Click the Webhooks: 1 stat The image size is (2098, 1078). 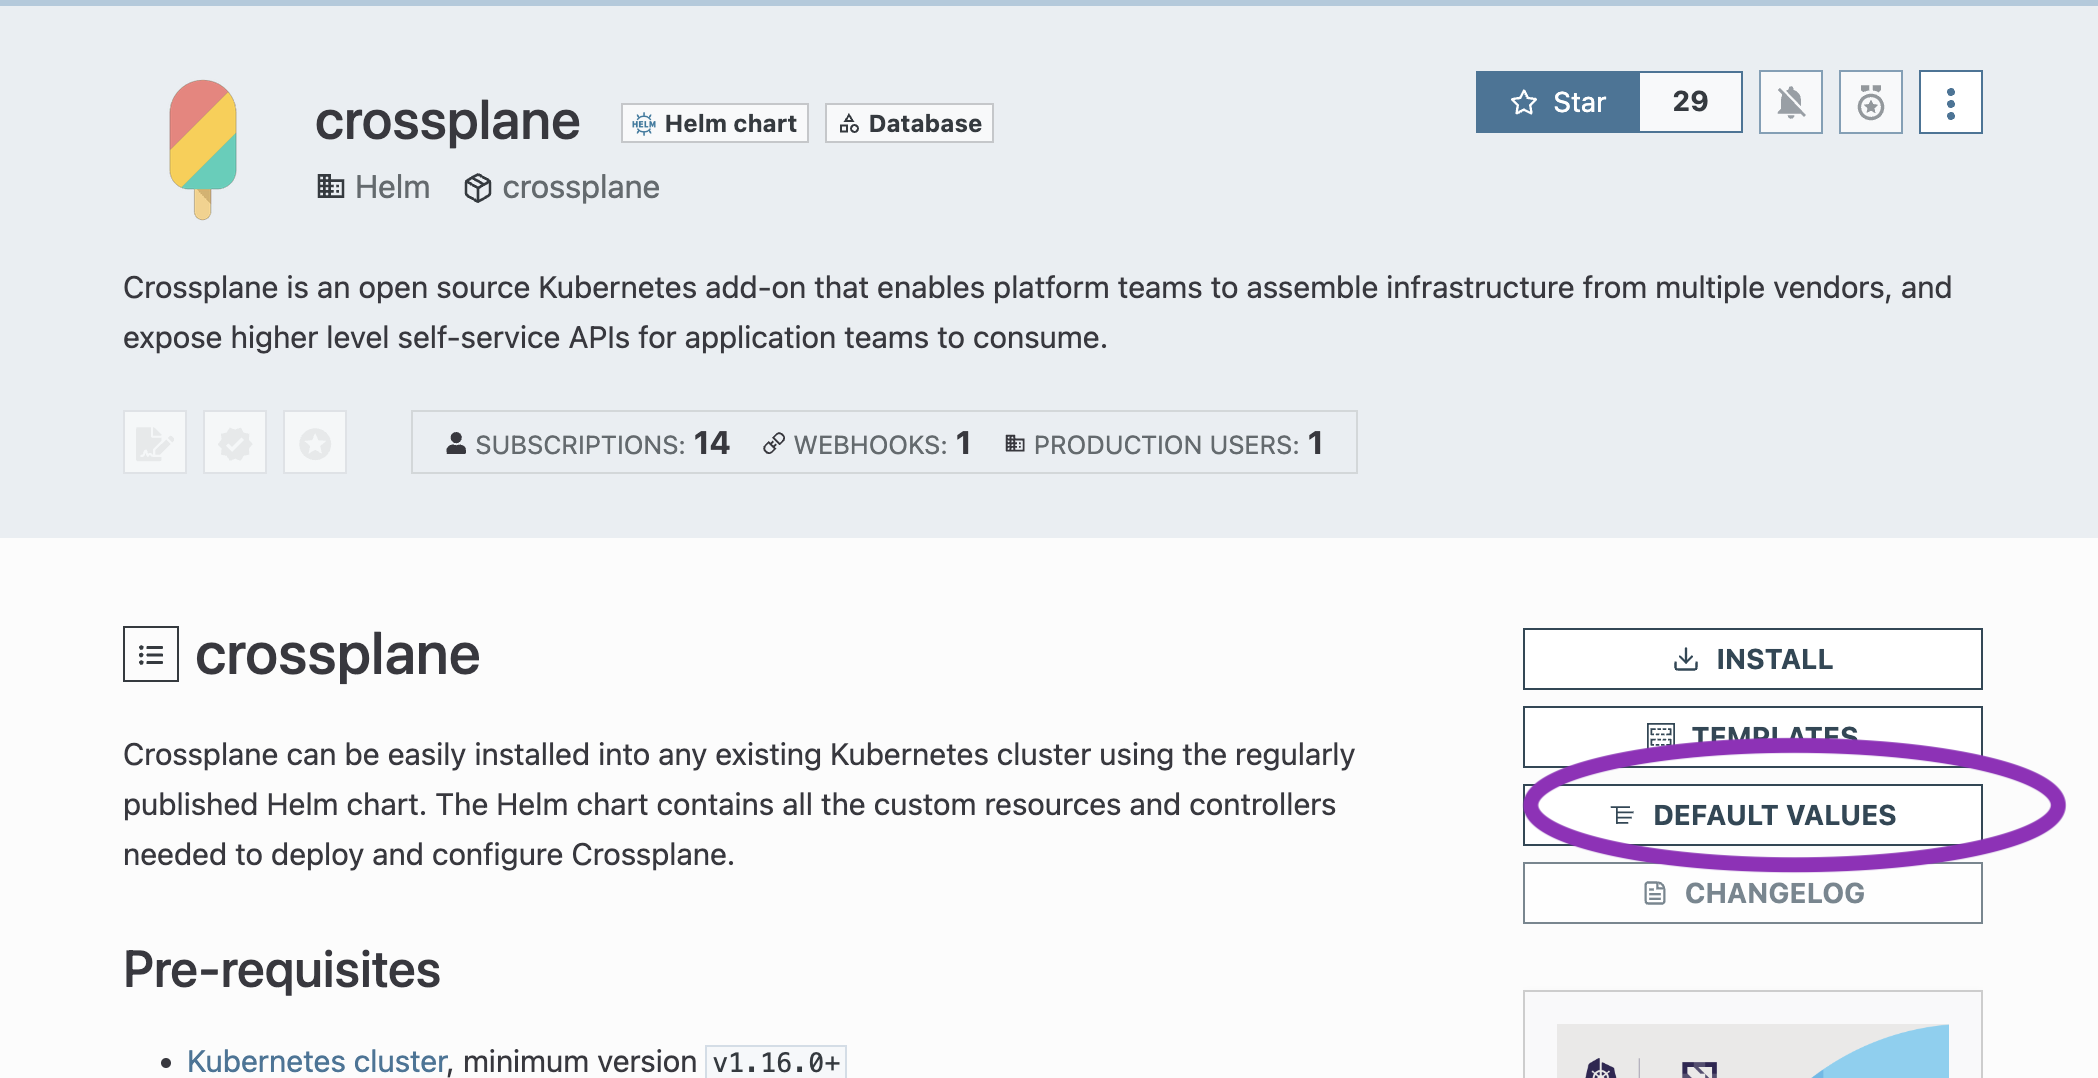tap(866, 443)
